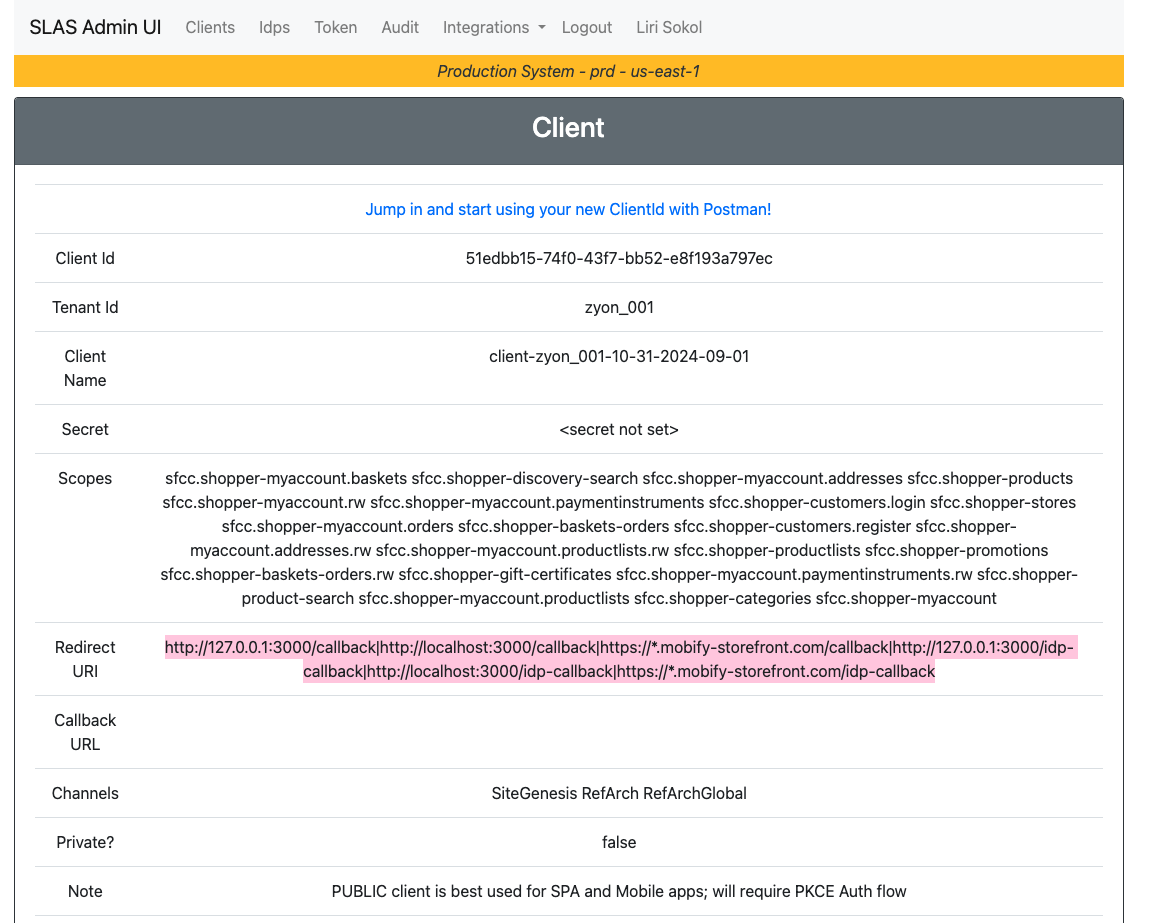The width and height of the screenshot is (1157, 923).
Task: Click the SLAS Admin UI home brand
Action: pyautogui.click(x=95, y=27)
